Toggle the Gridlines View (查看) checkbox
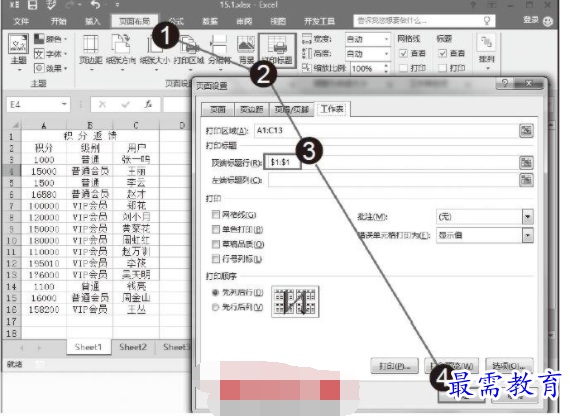The image size is (570, 416). [403, 53]
